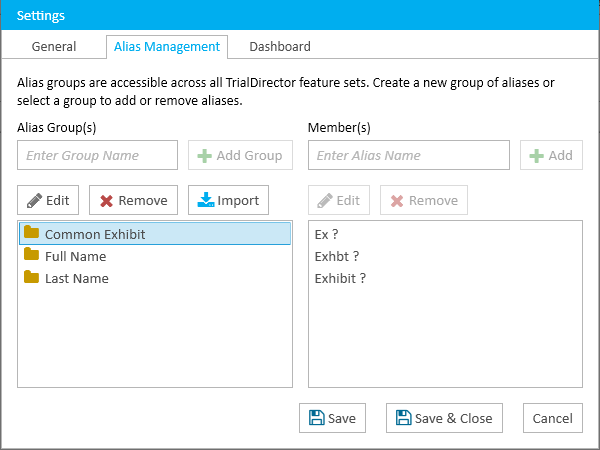The width and height of the screenshot is (600, 450).
Task: Click the green plus icon on members Add
Action: (536, 156)
